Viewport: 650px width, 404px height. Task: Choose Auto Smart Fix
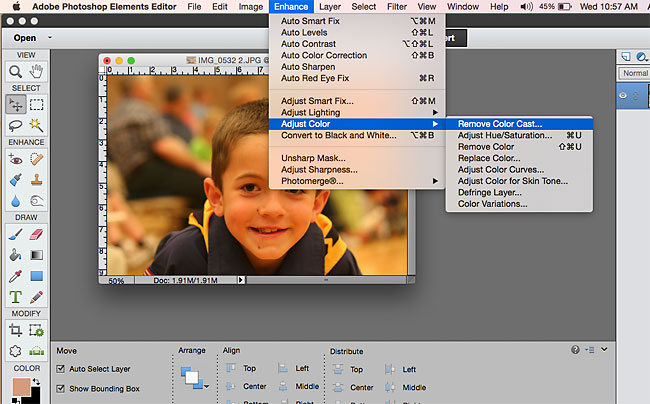(x=357, y=21)
